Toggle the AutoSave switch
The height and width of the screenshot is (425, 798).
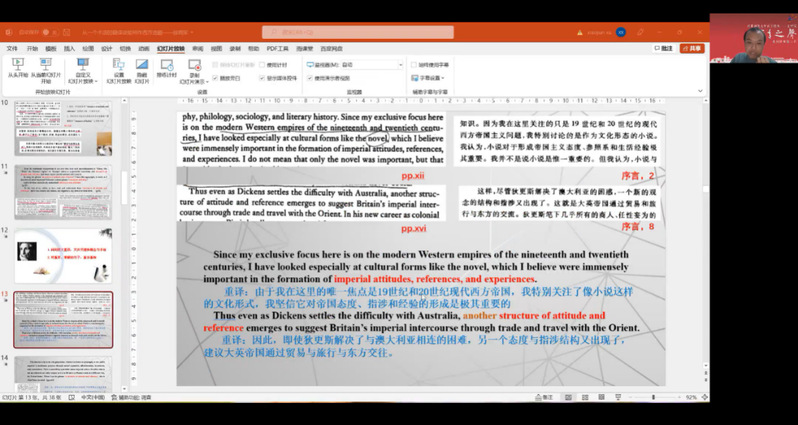pyautogui.click(x=48, y=32)
